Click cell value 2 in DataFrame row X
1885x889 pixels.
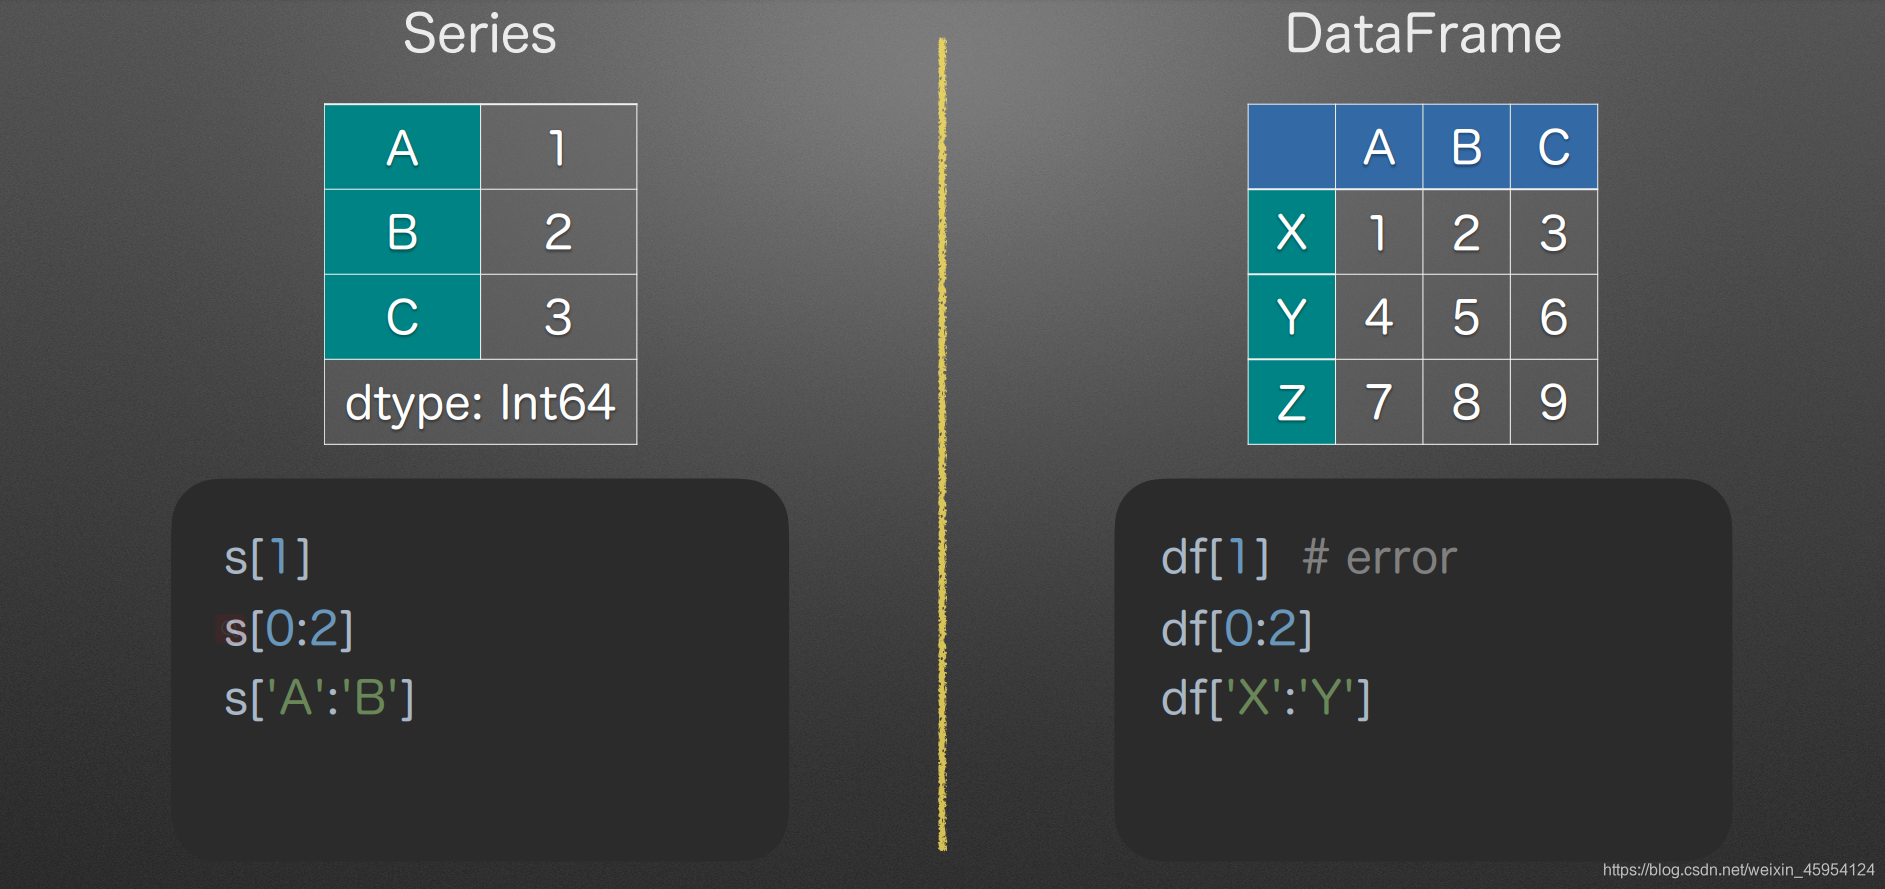(x=1466, y=232)
